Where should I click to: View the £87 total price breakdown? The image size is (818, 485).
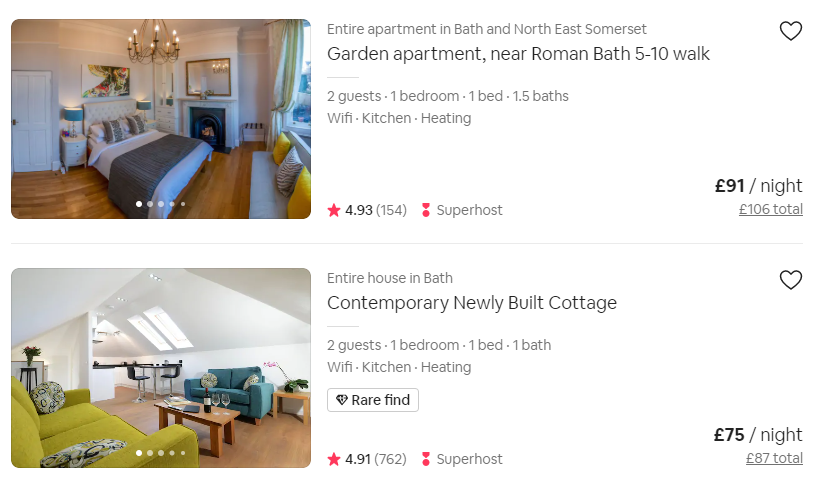(774, 458)
